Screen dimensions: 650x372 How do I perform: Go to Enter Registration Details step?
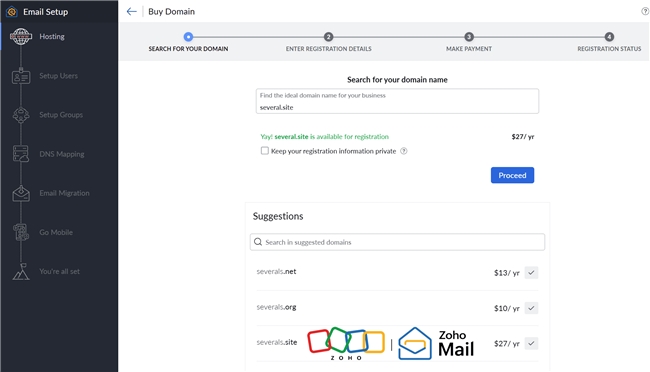(328, 37)
